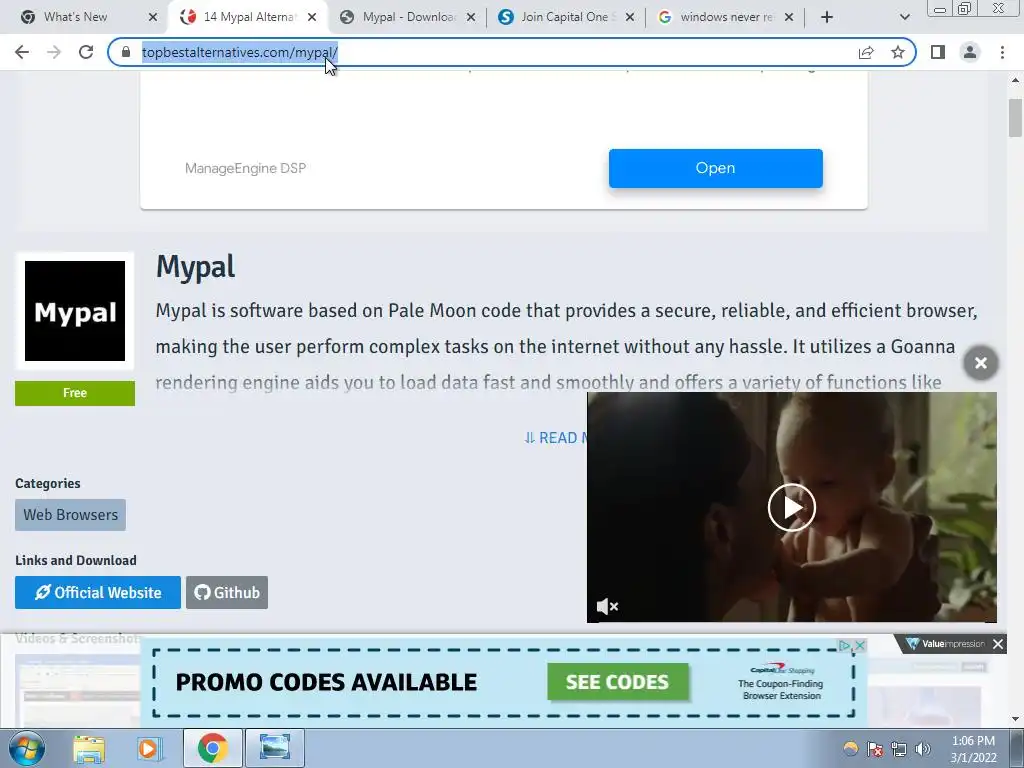Click the scrollbar up arrow
Screen dimensions: 1024x768
(1015, 80)
